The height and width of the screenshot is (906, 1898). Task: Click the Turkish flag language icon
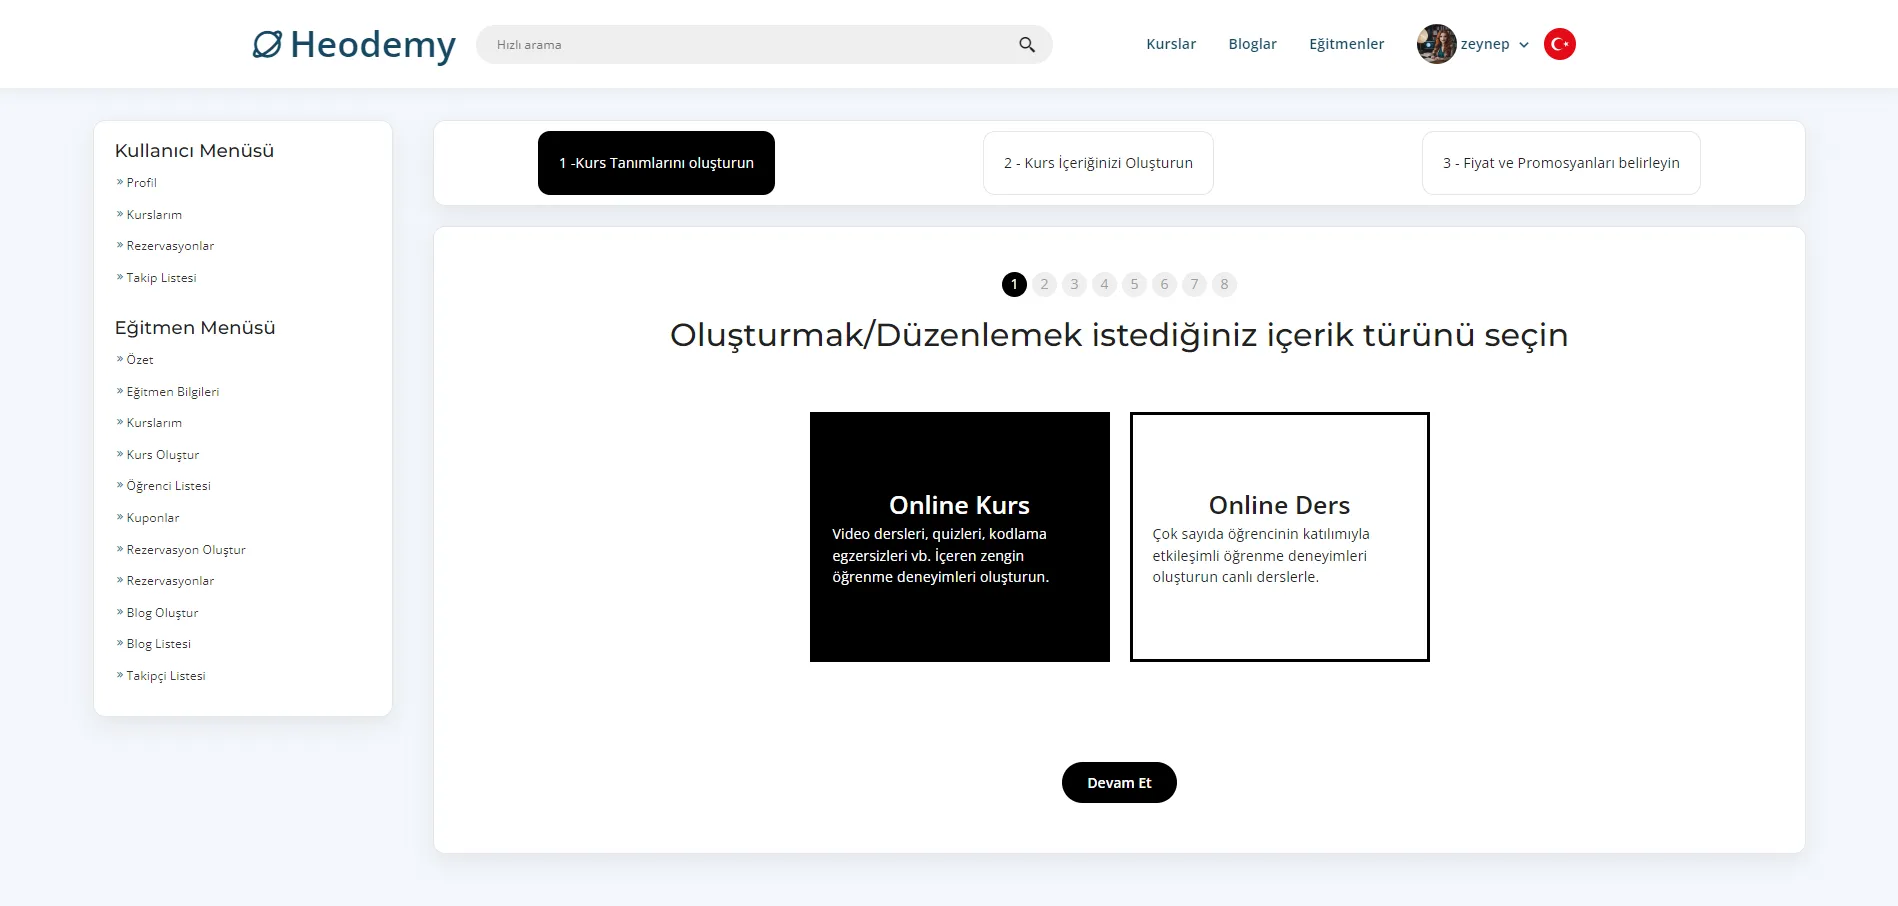point(1559,44)
